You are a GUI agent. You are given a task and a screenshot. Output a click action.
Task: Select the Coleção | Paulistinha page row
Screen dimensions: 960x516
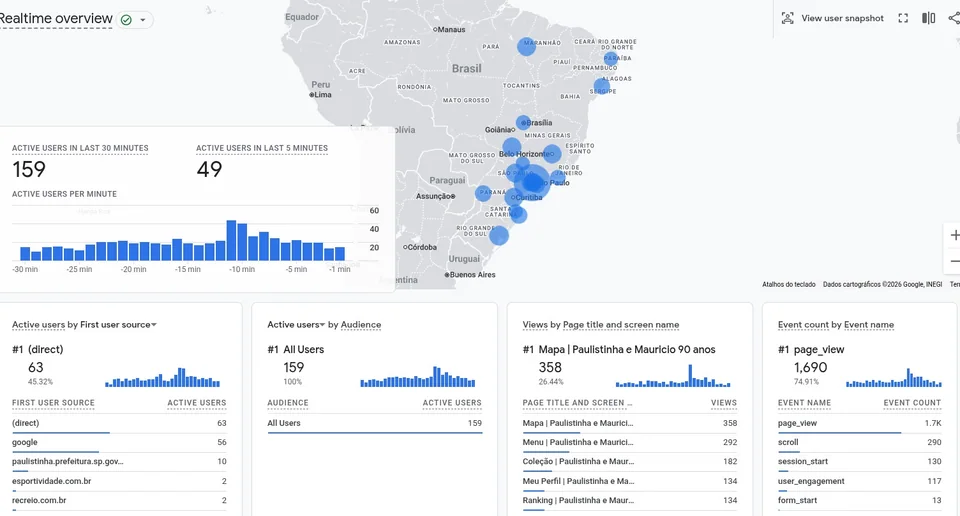tap(630, 462)
